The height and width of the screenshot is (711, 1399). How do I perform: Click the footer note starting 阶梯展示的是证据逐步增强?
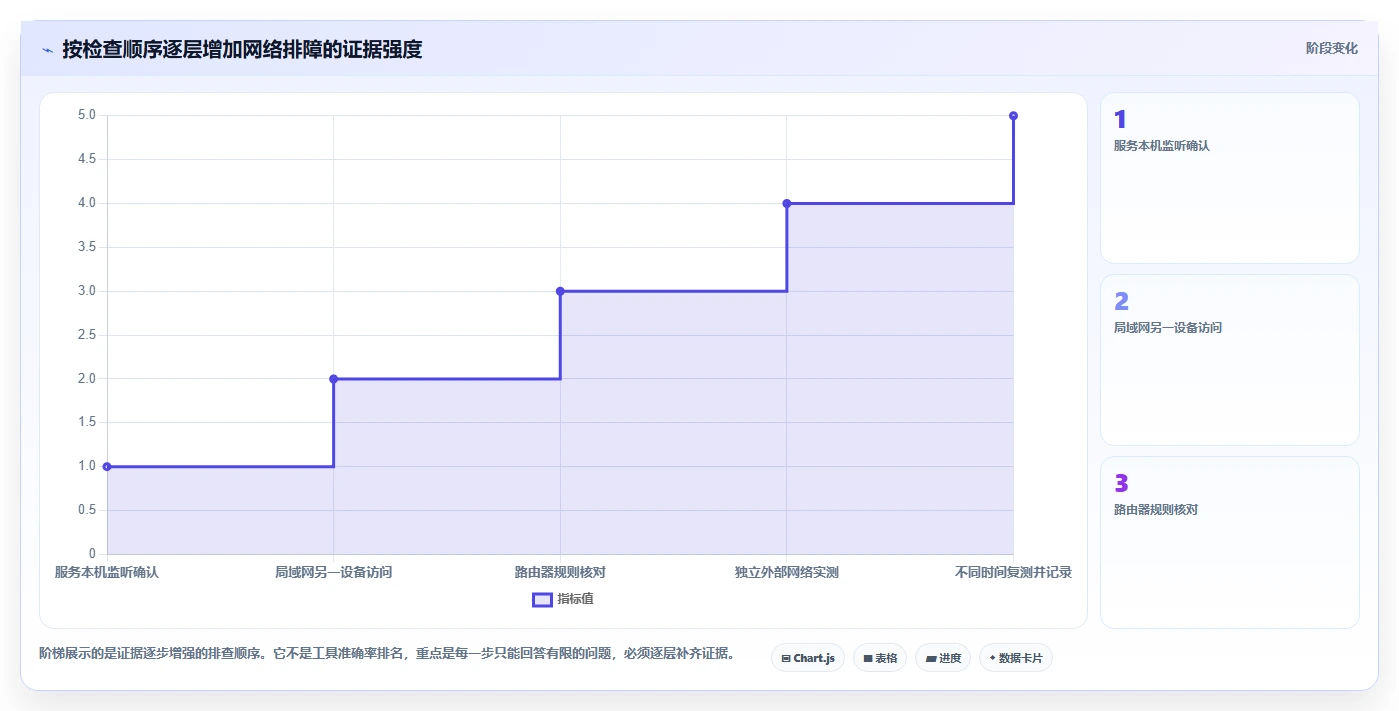click(390, 654)
